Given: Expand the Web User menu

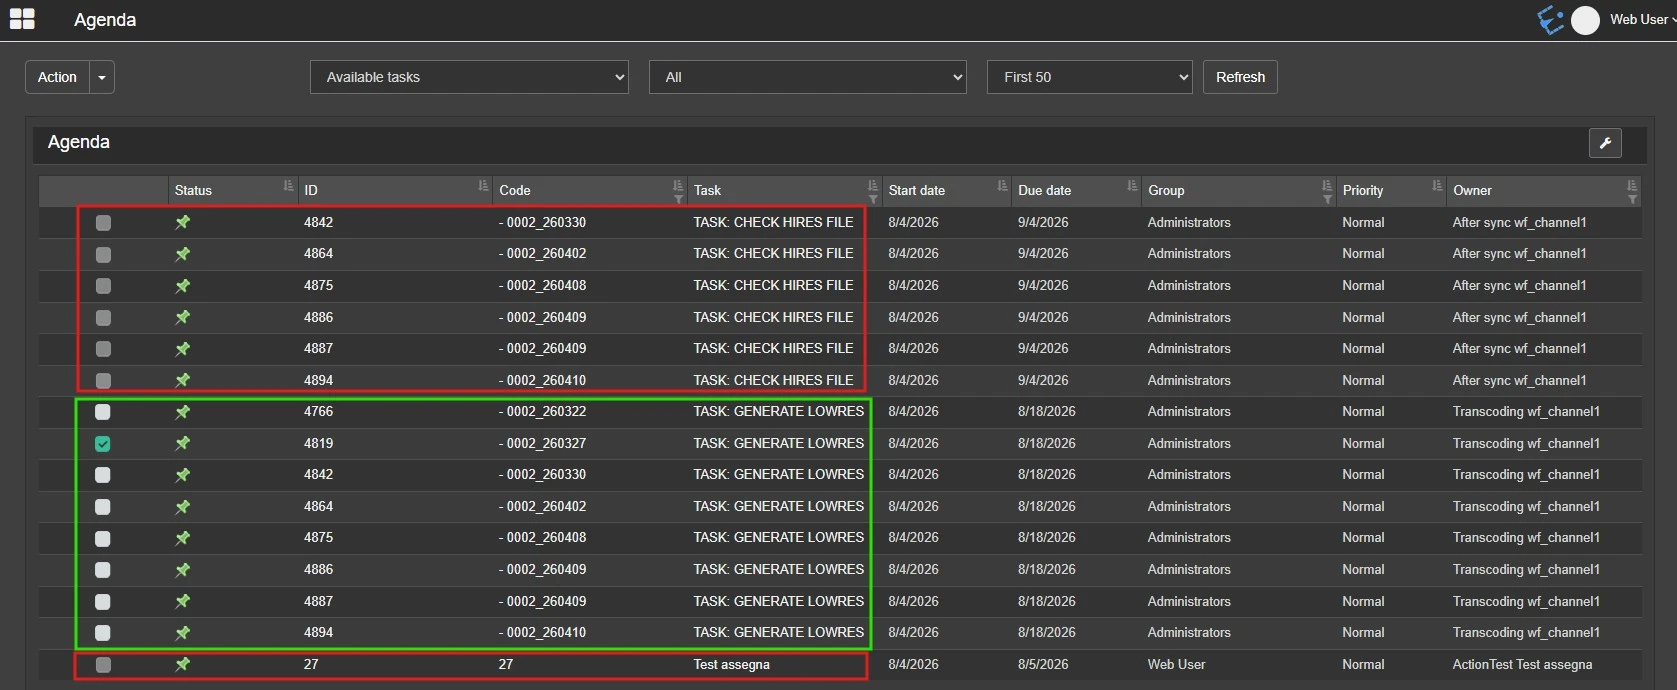Looking at the screenshot, I should click(1643, 19).
